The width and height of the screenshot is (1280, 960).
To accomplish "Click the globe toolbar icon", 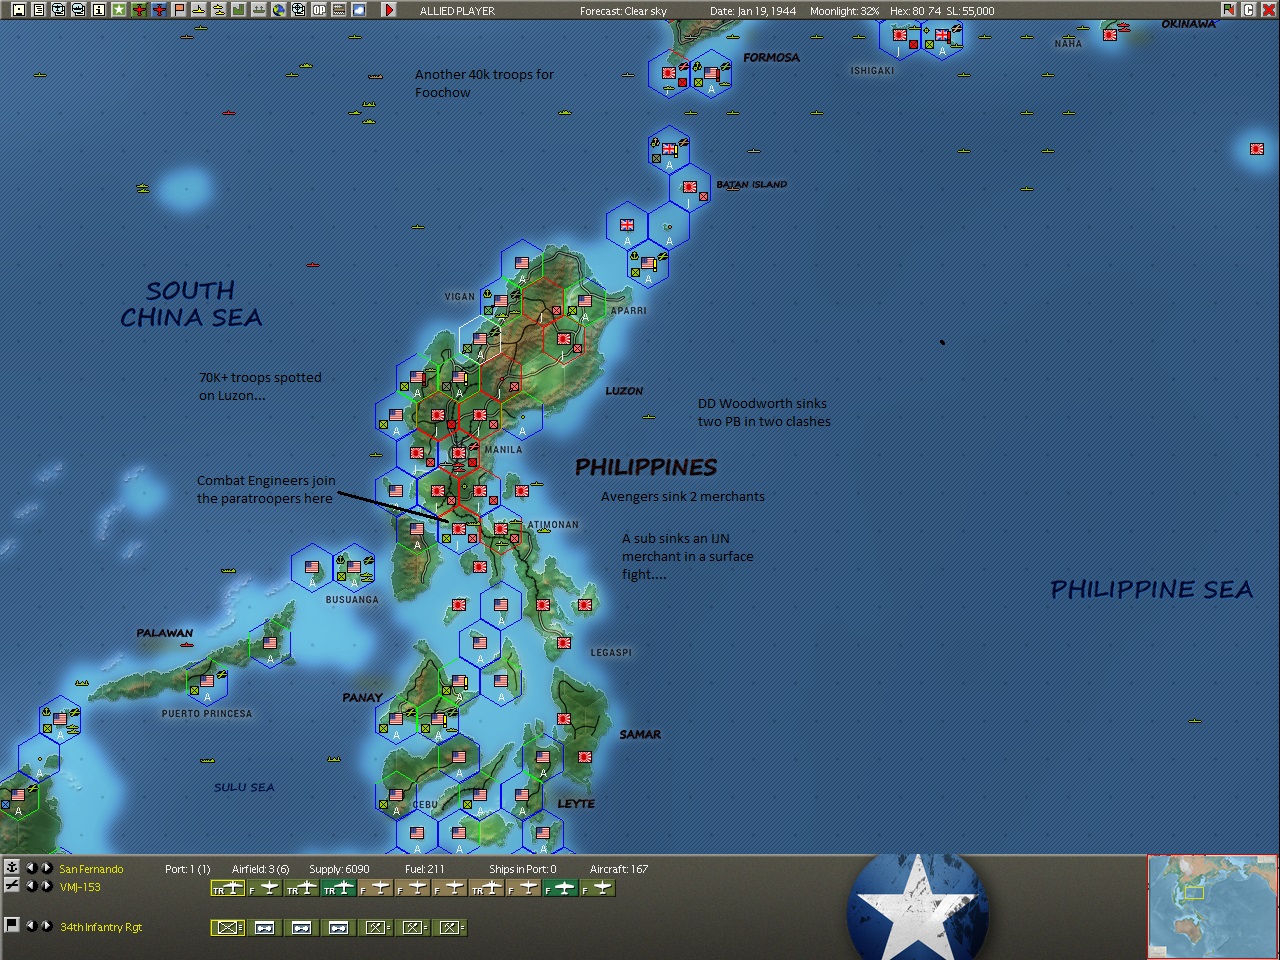I will pyautogui.click(x=279, y=10).
